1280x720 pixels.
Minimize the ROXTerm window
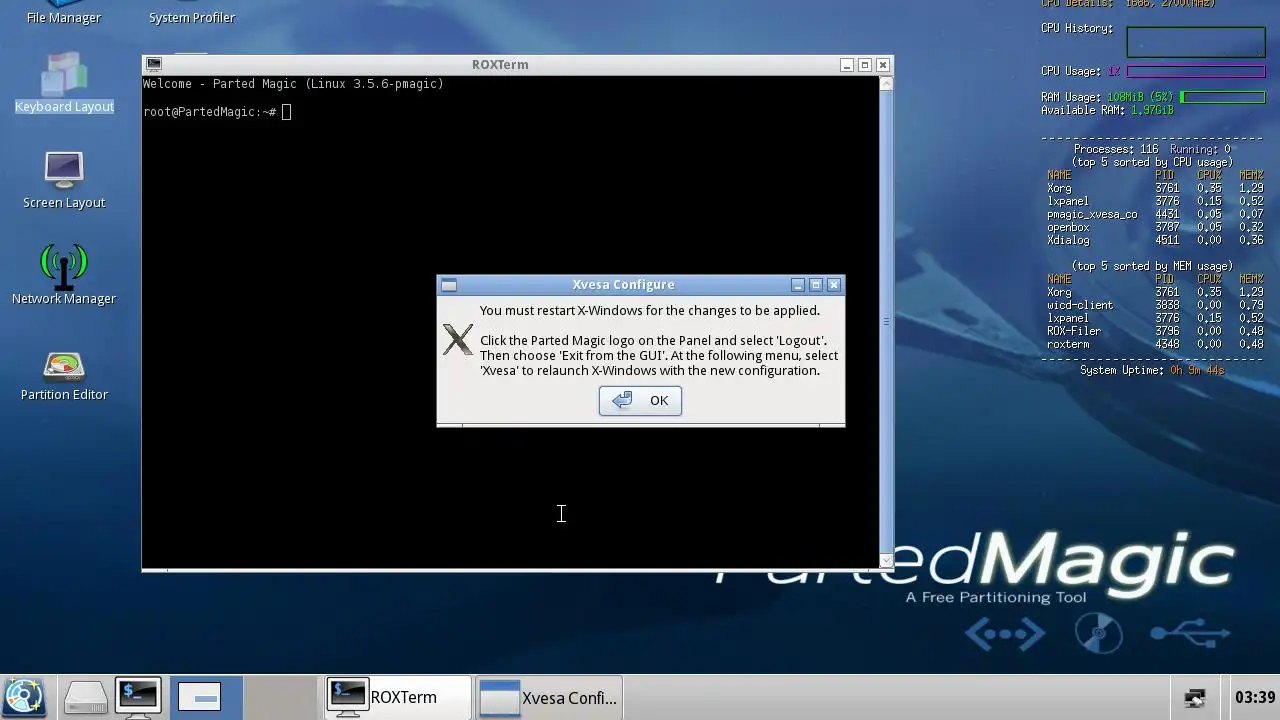pos(847,65)
